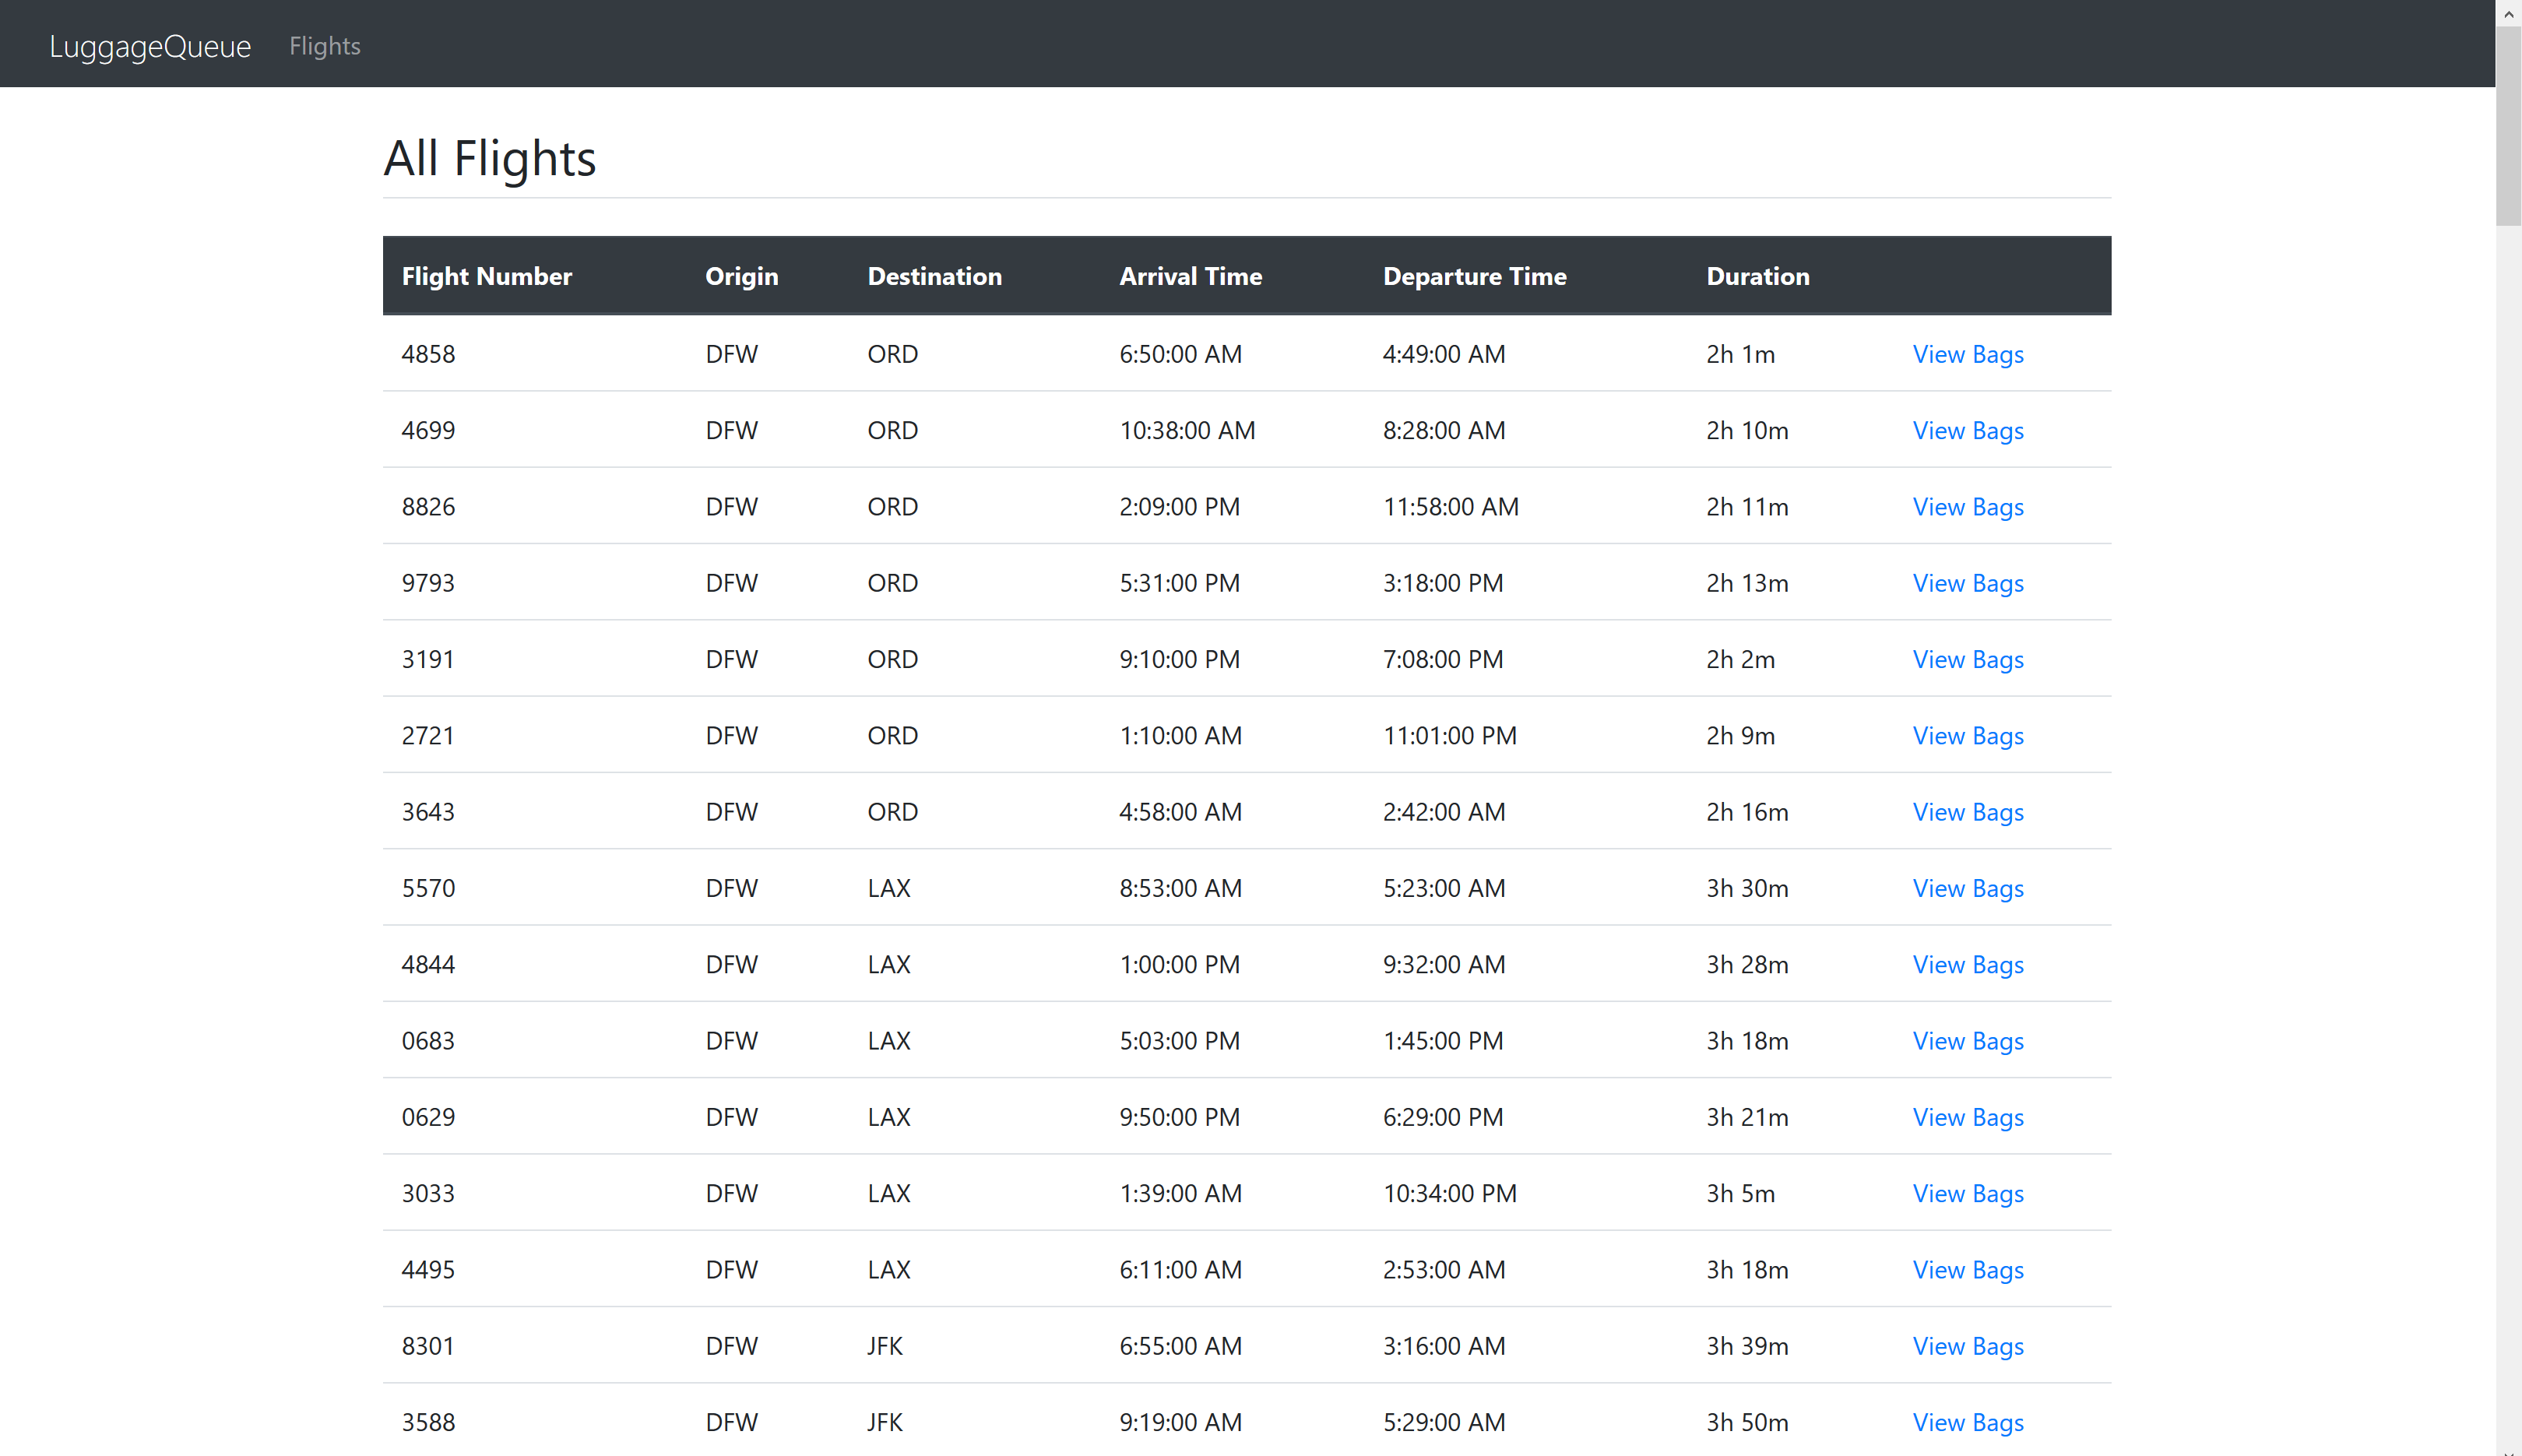The width and height of the screenshot is (2522, 1456).
Task: View bags for flight 3033
Action: point(1967,1194)
